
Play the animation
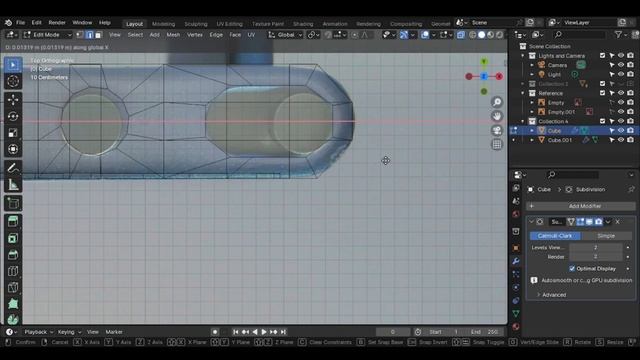264,332
